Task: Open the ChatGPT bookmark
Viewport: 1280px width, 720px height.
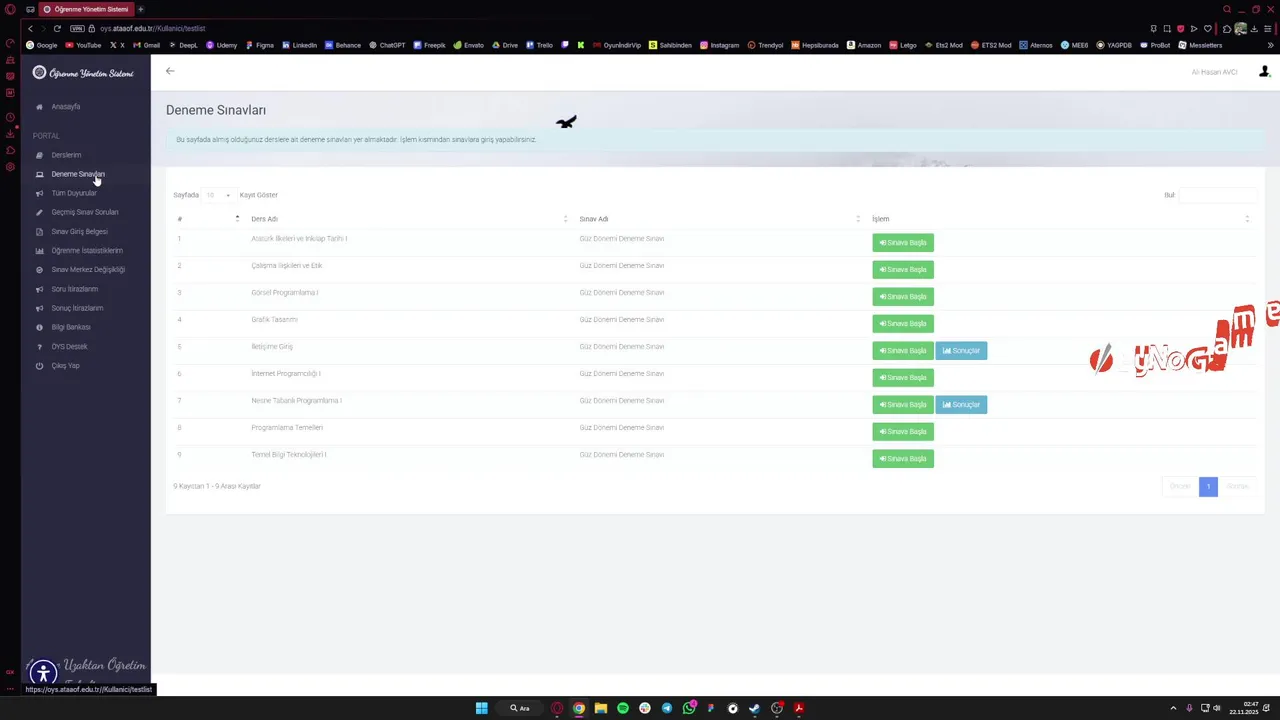Action: [x=387, y=45]
